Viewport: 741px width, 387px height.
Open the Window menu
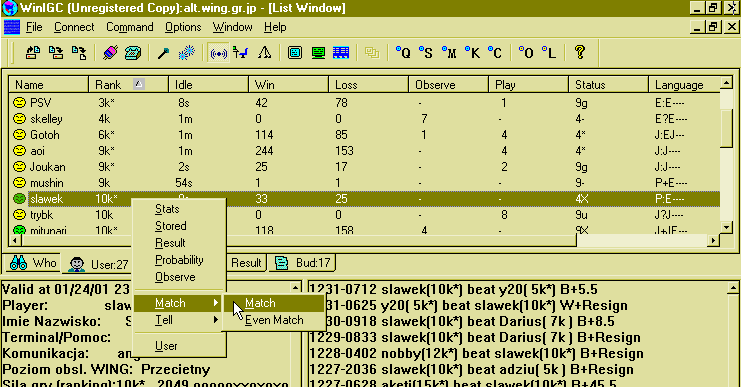(233, 27)
